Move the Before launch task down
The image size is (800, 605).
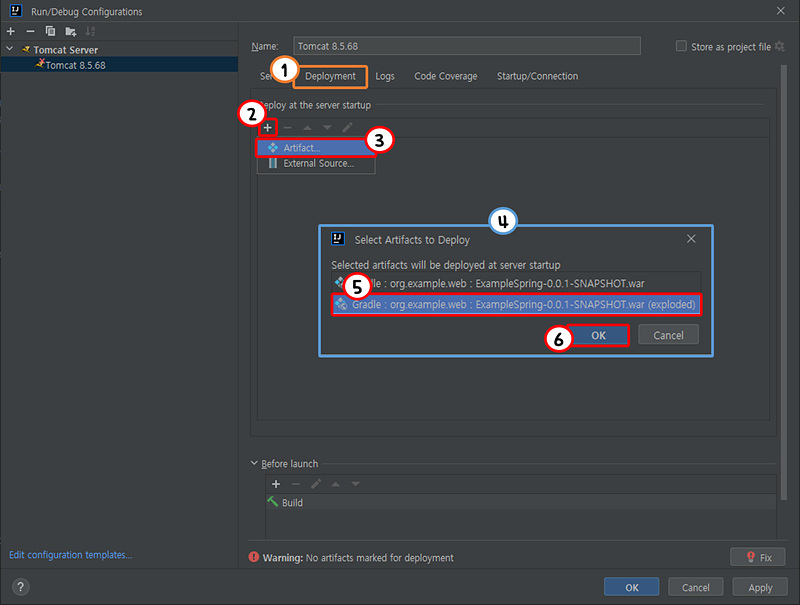pyautogui.click(x=356, y=484)
